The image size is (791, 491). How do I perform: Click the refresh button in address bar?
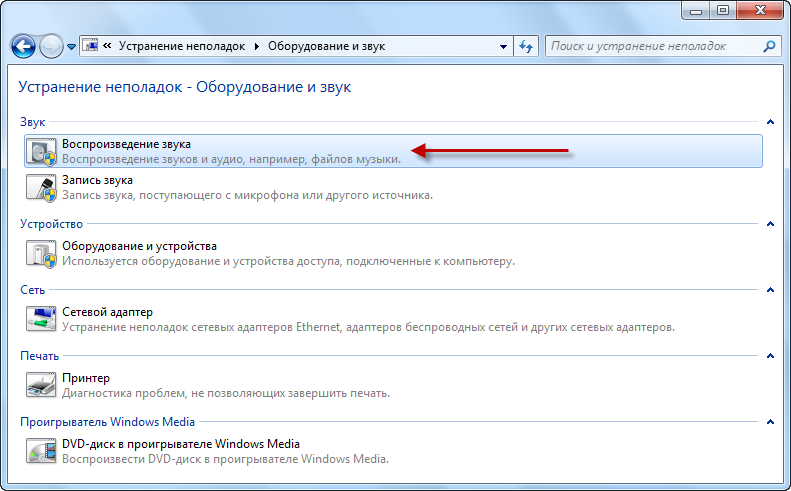(527, 46)
